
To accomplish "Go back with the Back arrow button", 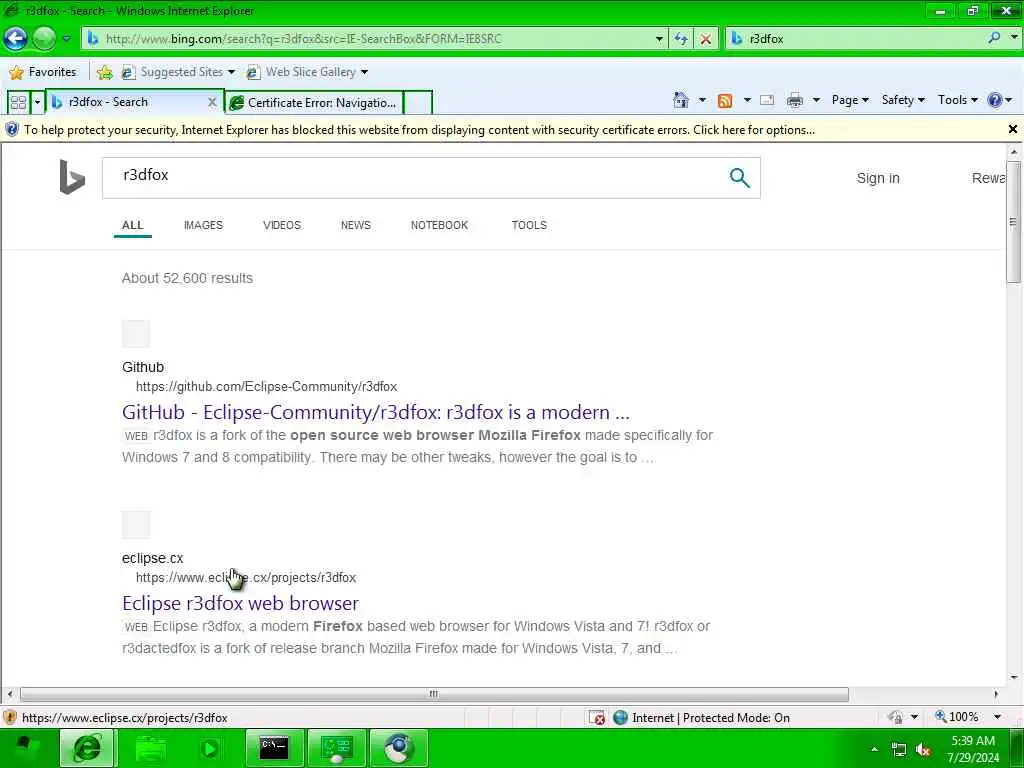I will click(15, 39).
